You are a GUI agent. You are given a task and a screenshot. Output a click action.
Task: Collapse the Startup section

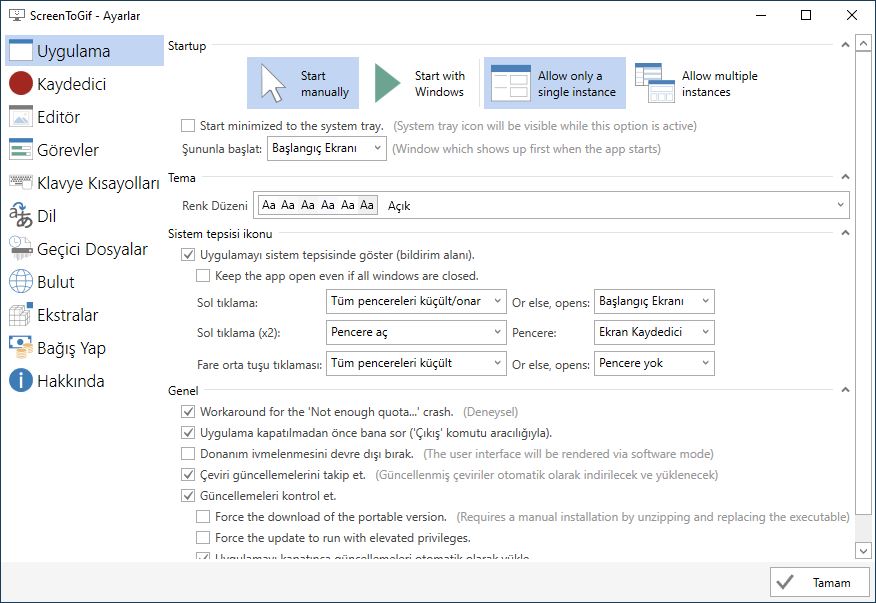click(845, 45)
